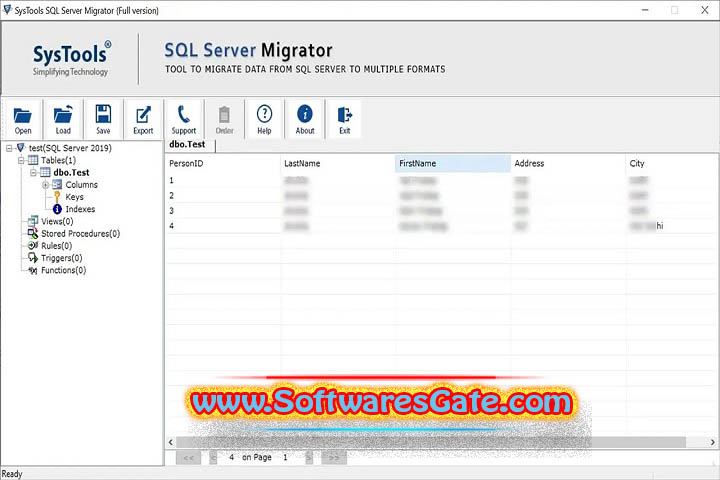This screenshot has height=480, width=720.
Task: Click the Indexes info icon in tree
Action: (x=57, y=209)
